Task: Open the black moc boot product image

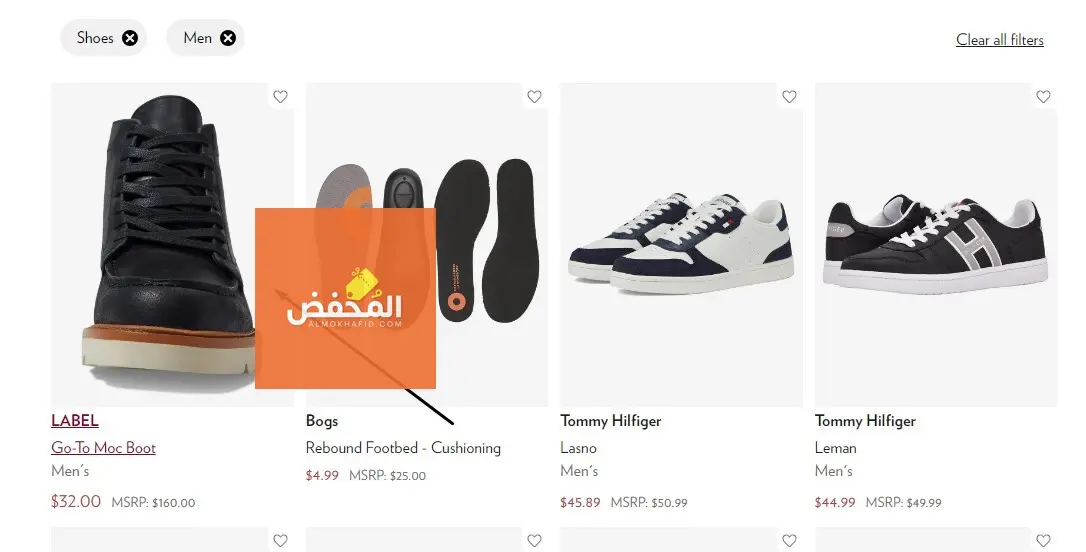Action: (160, 240)
